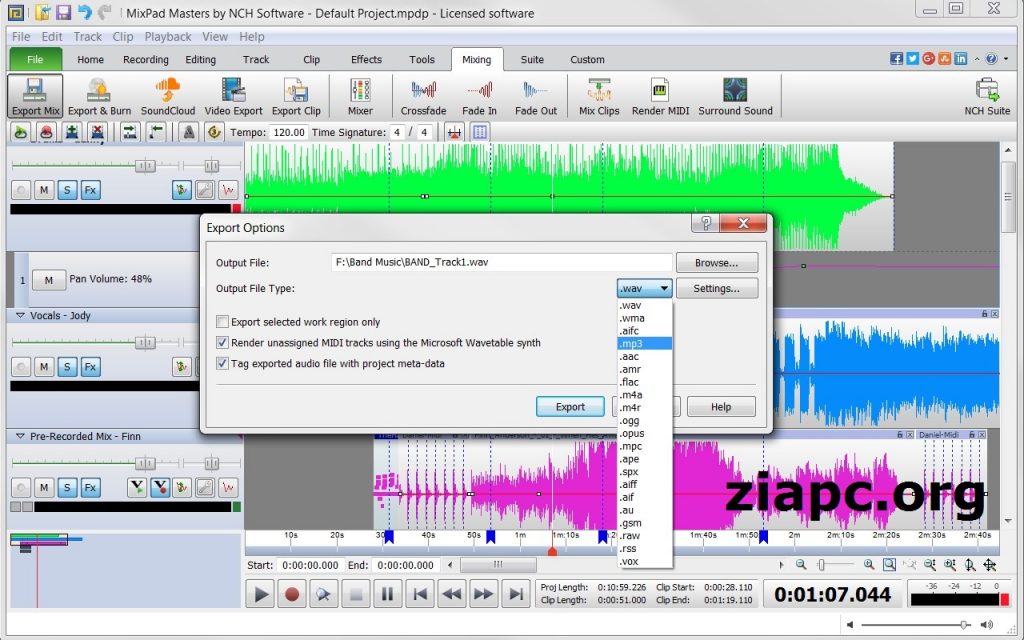
Task: Select .mp3 from the file type list
Action: [x=645, y=344]
